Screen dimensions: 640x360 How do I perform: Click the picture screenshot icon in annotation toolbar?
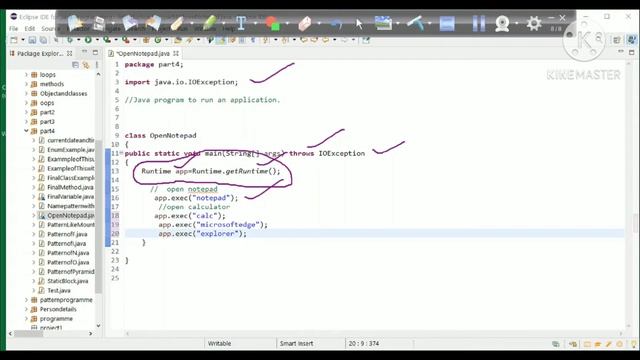(383, 23)
